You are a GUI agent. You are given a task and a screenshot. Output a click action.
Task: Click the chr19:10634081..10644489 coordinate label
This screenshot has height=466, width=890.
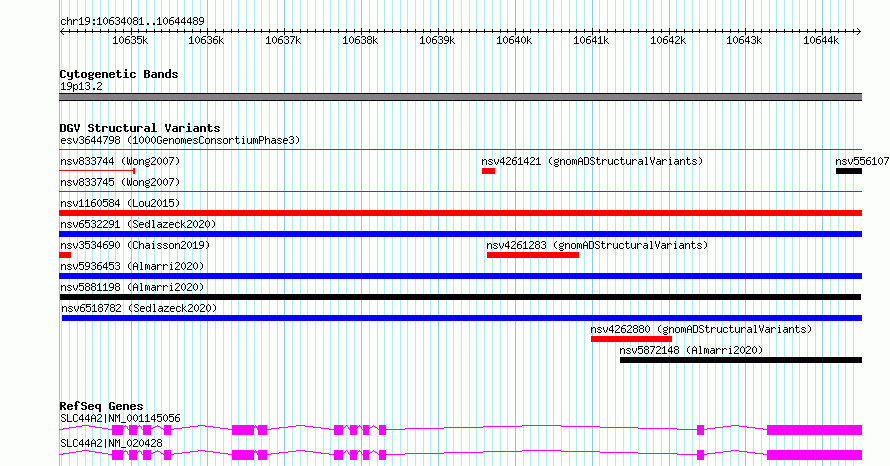point(132,21)
